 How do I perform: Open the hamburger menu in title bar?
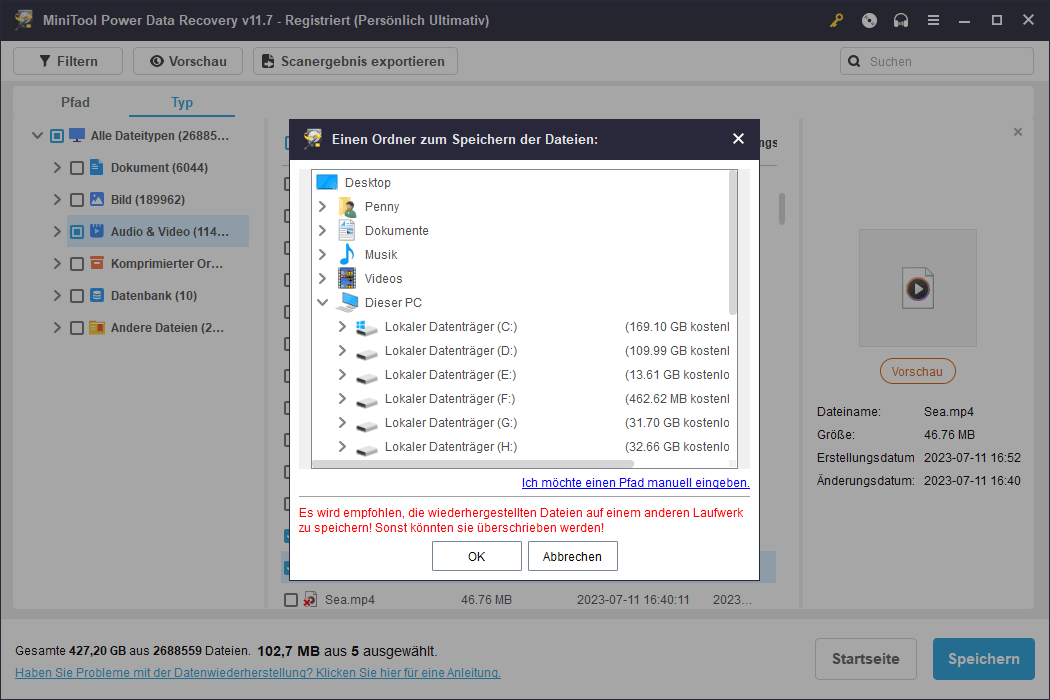[x=933, y=20]
